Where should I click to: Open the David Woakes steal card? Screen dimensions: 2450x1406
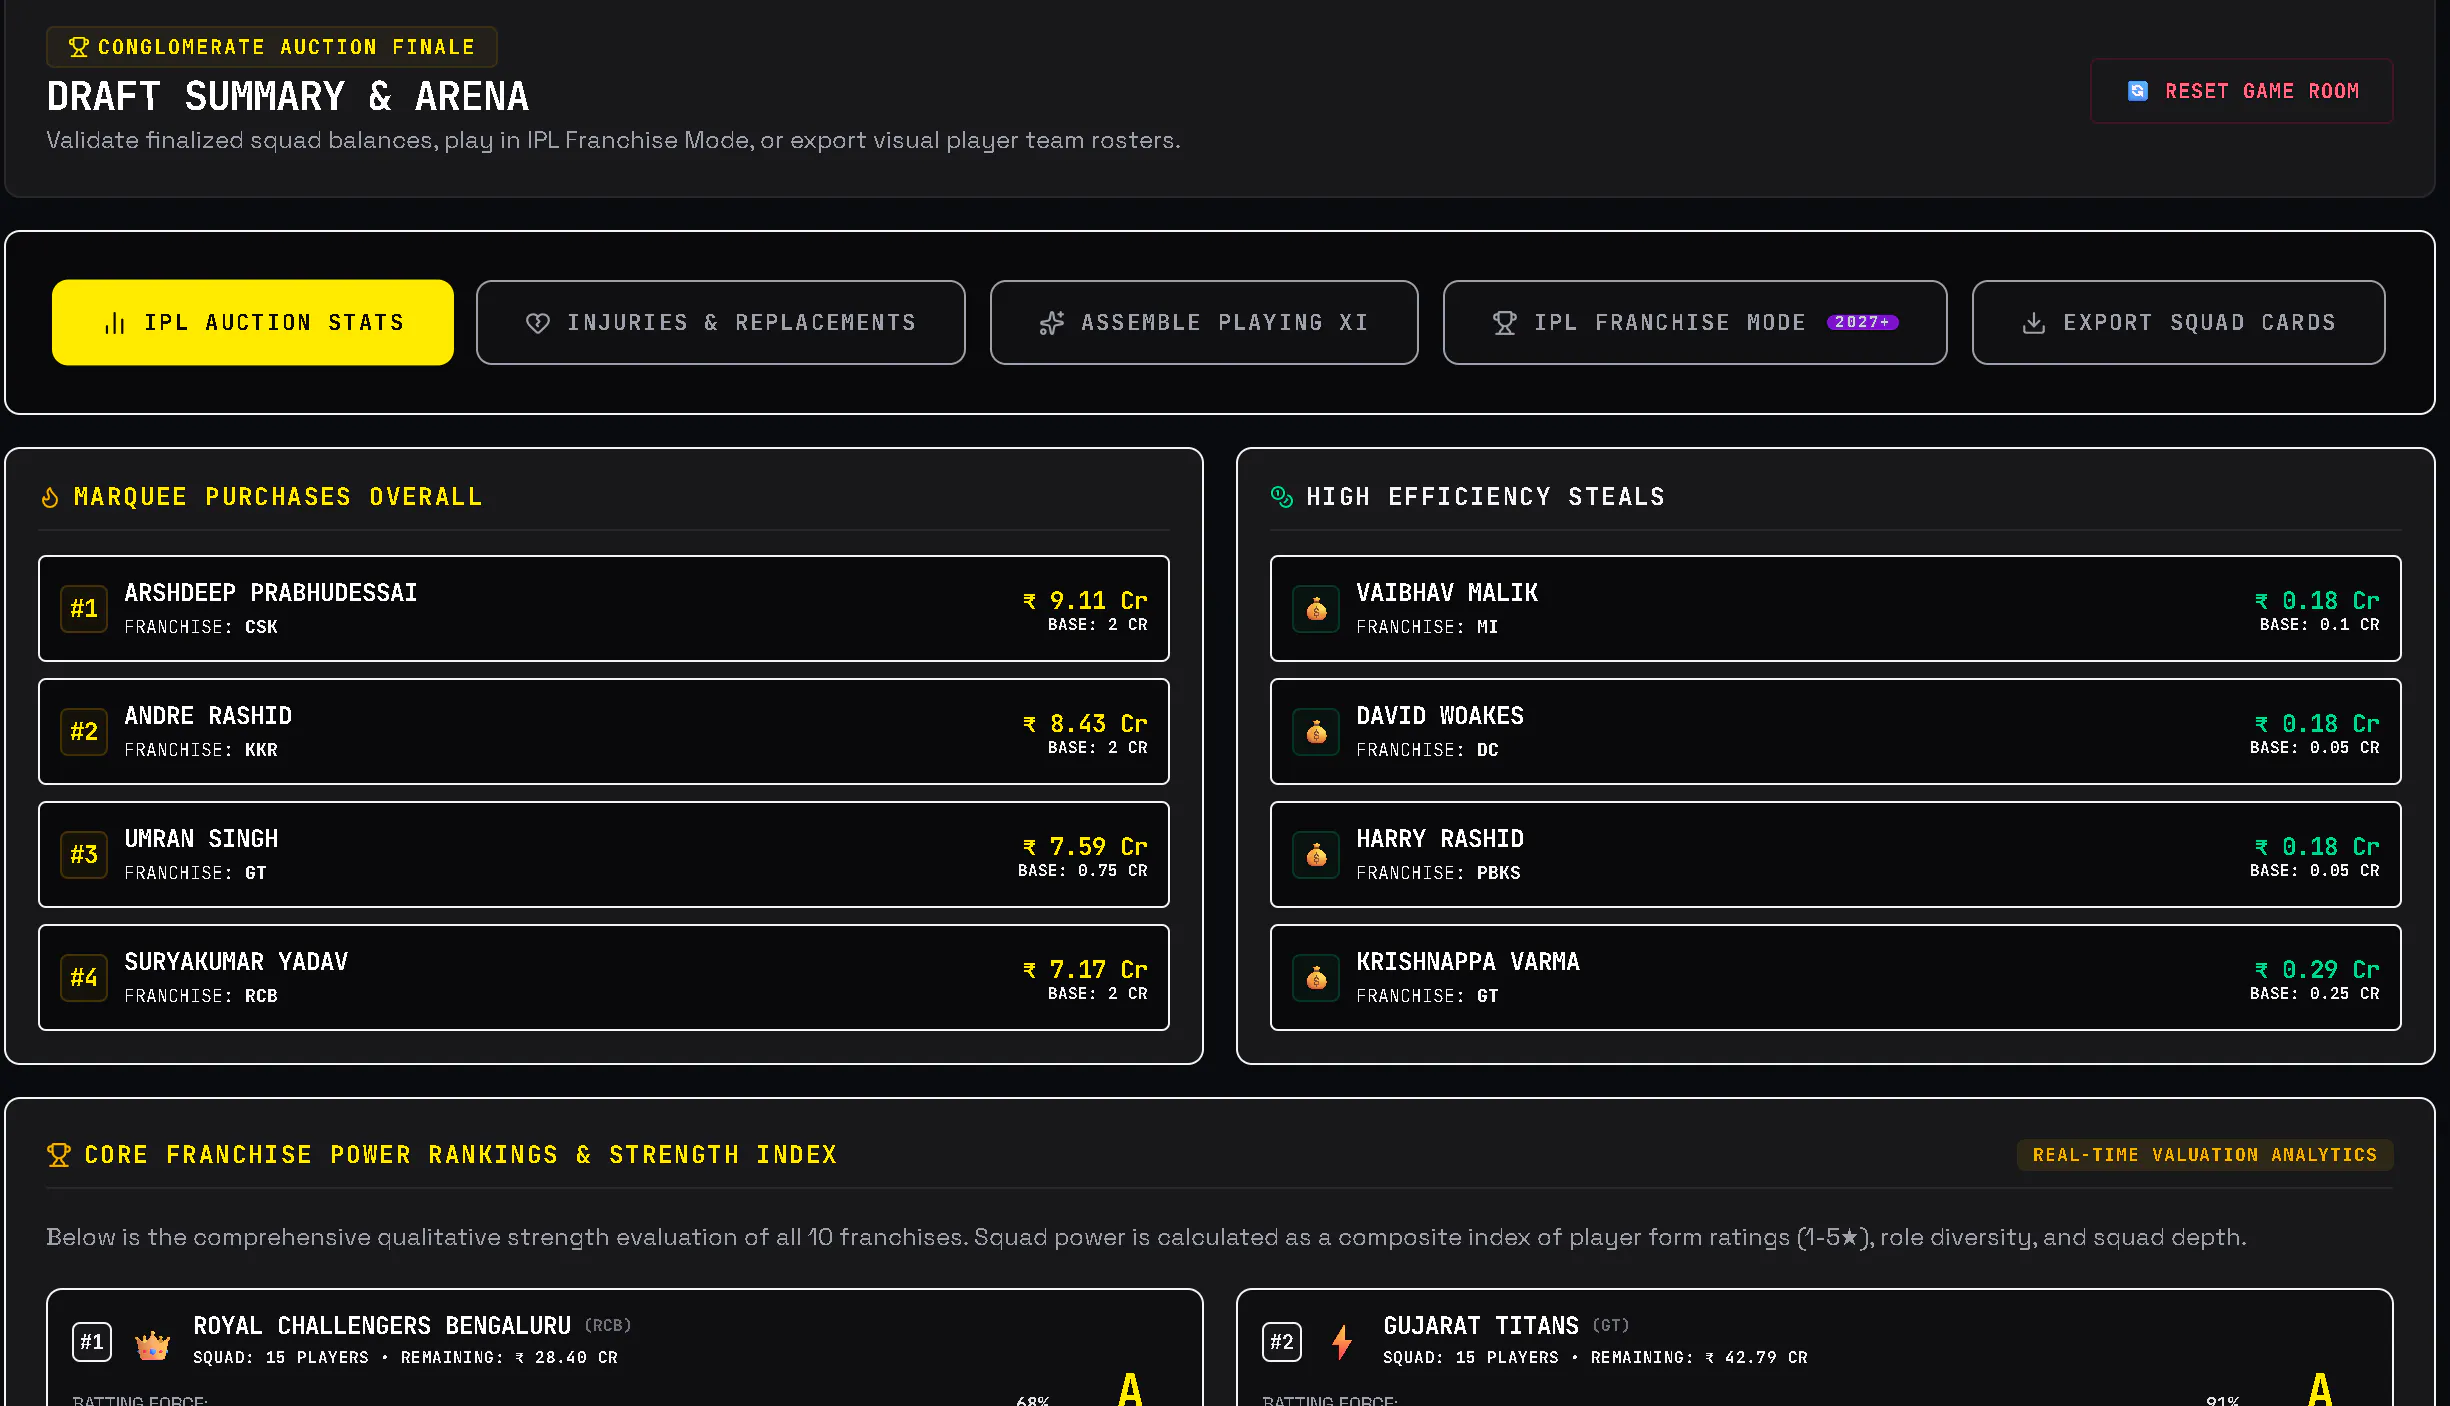(x=1836, y=732)
